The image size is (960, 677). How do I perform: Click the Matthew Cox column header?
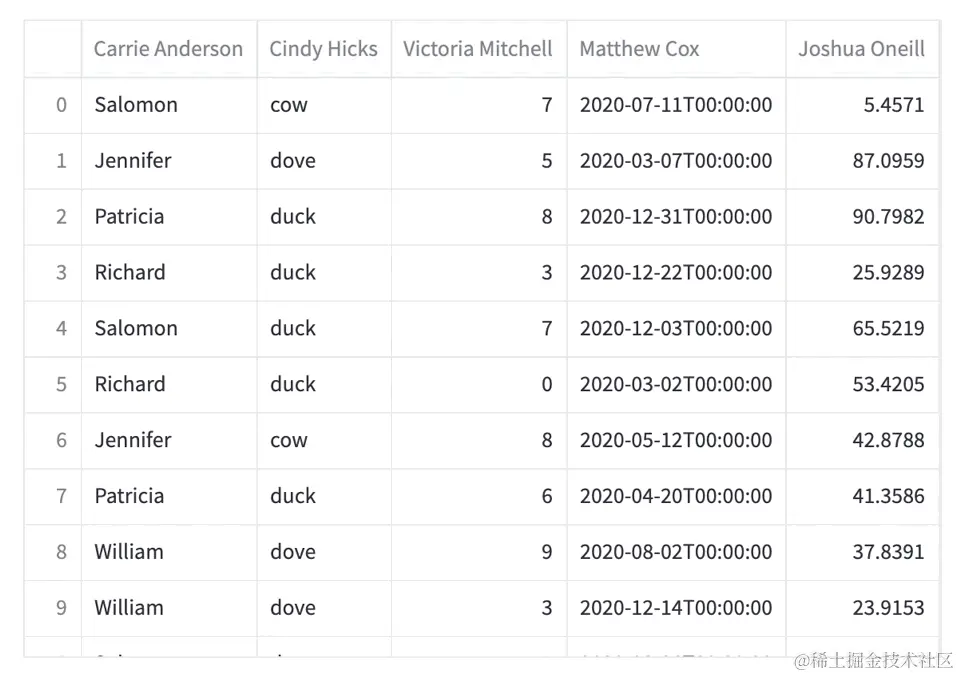[640, 49]
